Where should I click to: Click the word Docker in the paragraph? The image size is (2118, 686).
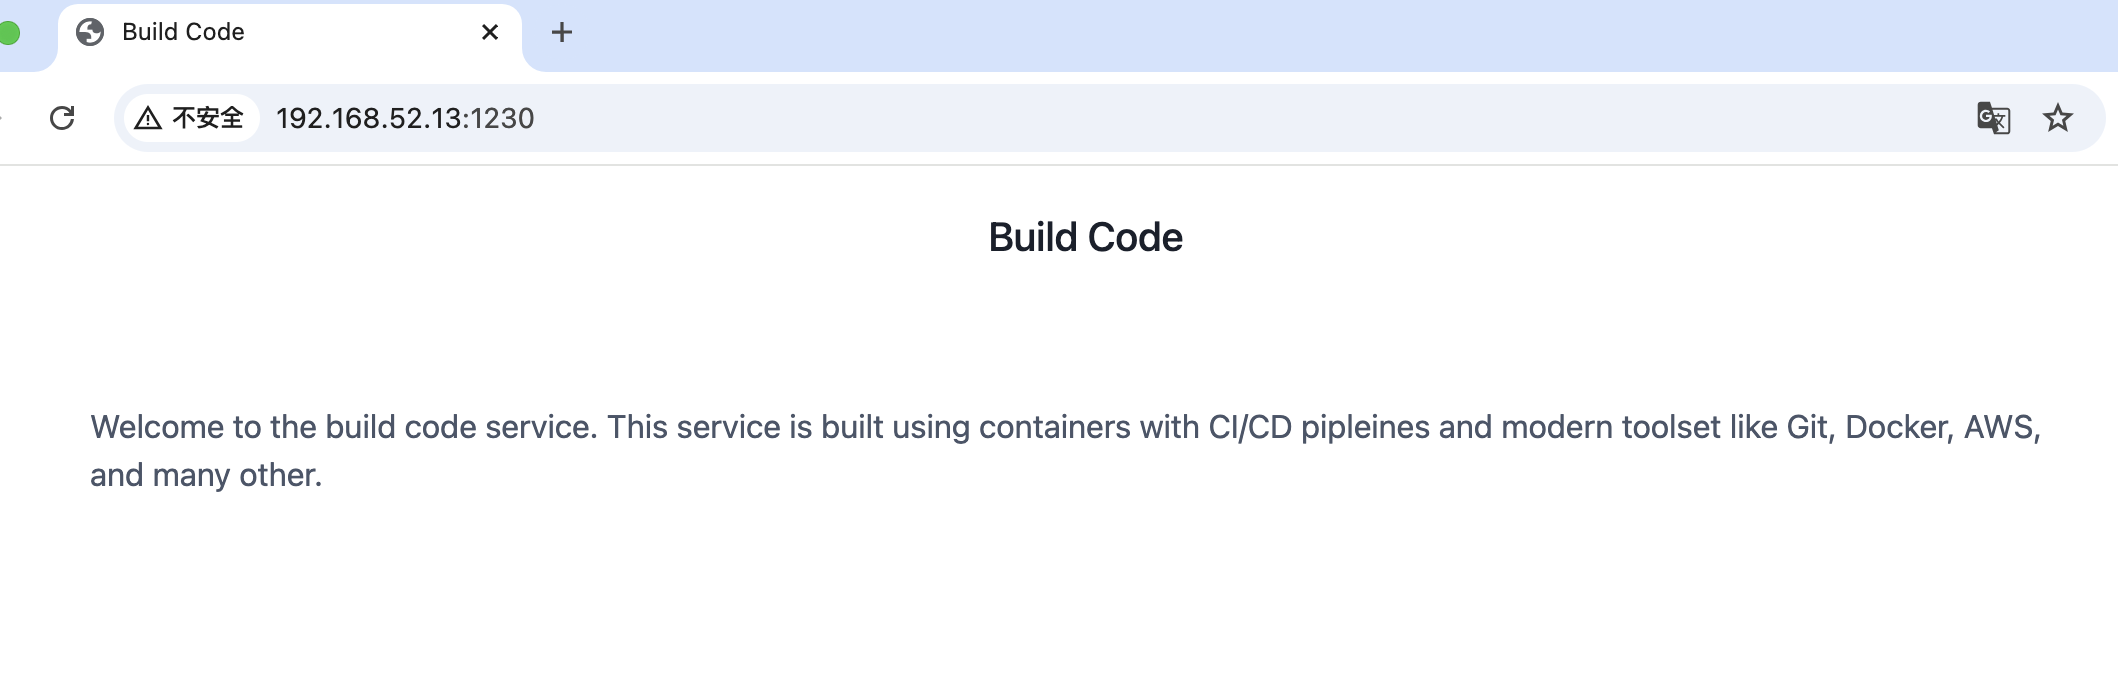(1898, 427)
